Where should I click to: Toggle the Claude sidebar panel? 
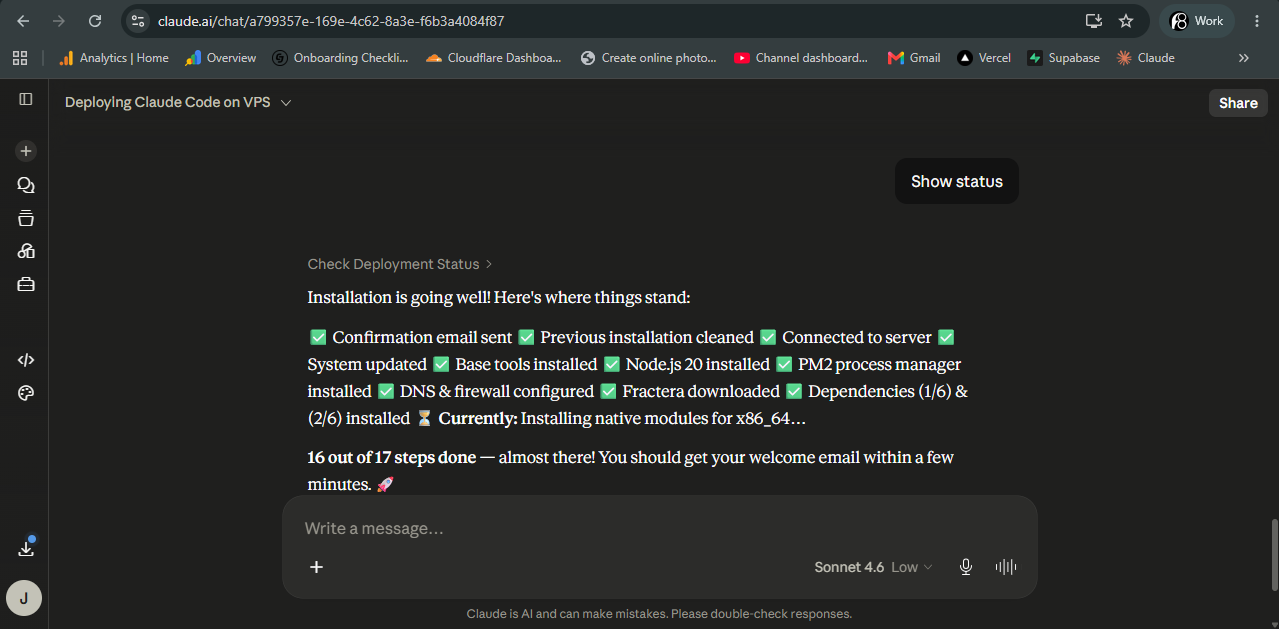[x=26, y=99]
